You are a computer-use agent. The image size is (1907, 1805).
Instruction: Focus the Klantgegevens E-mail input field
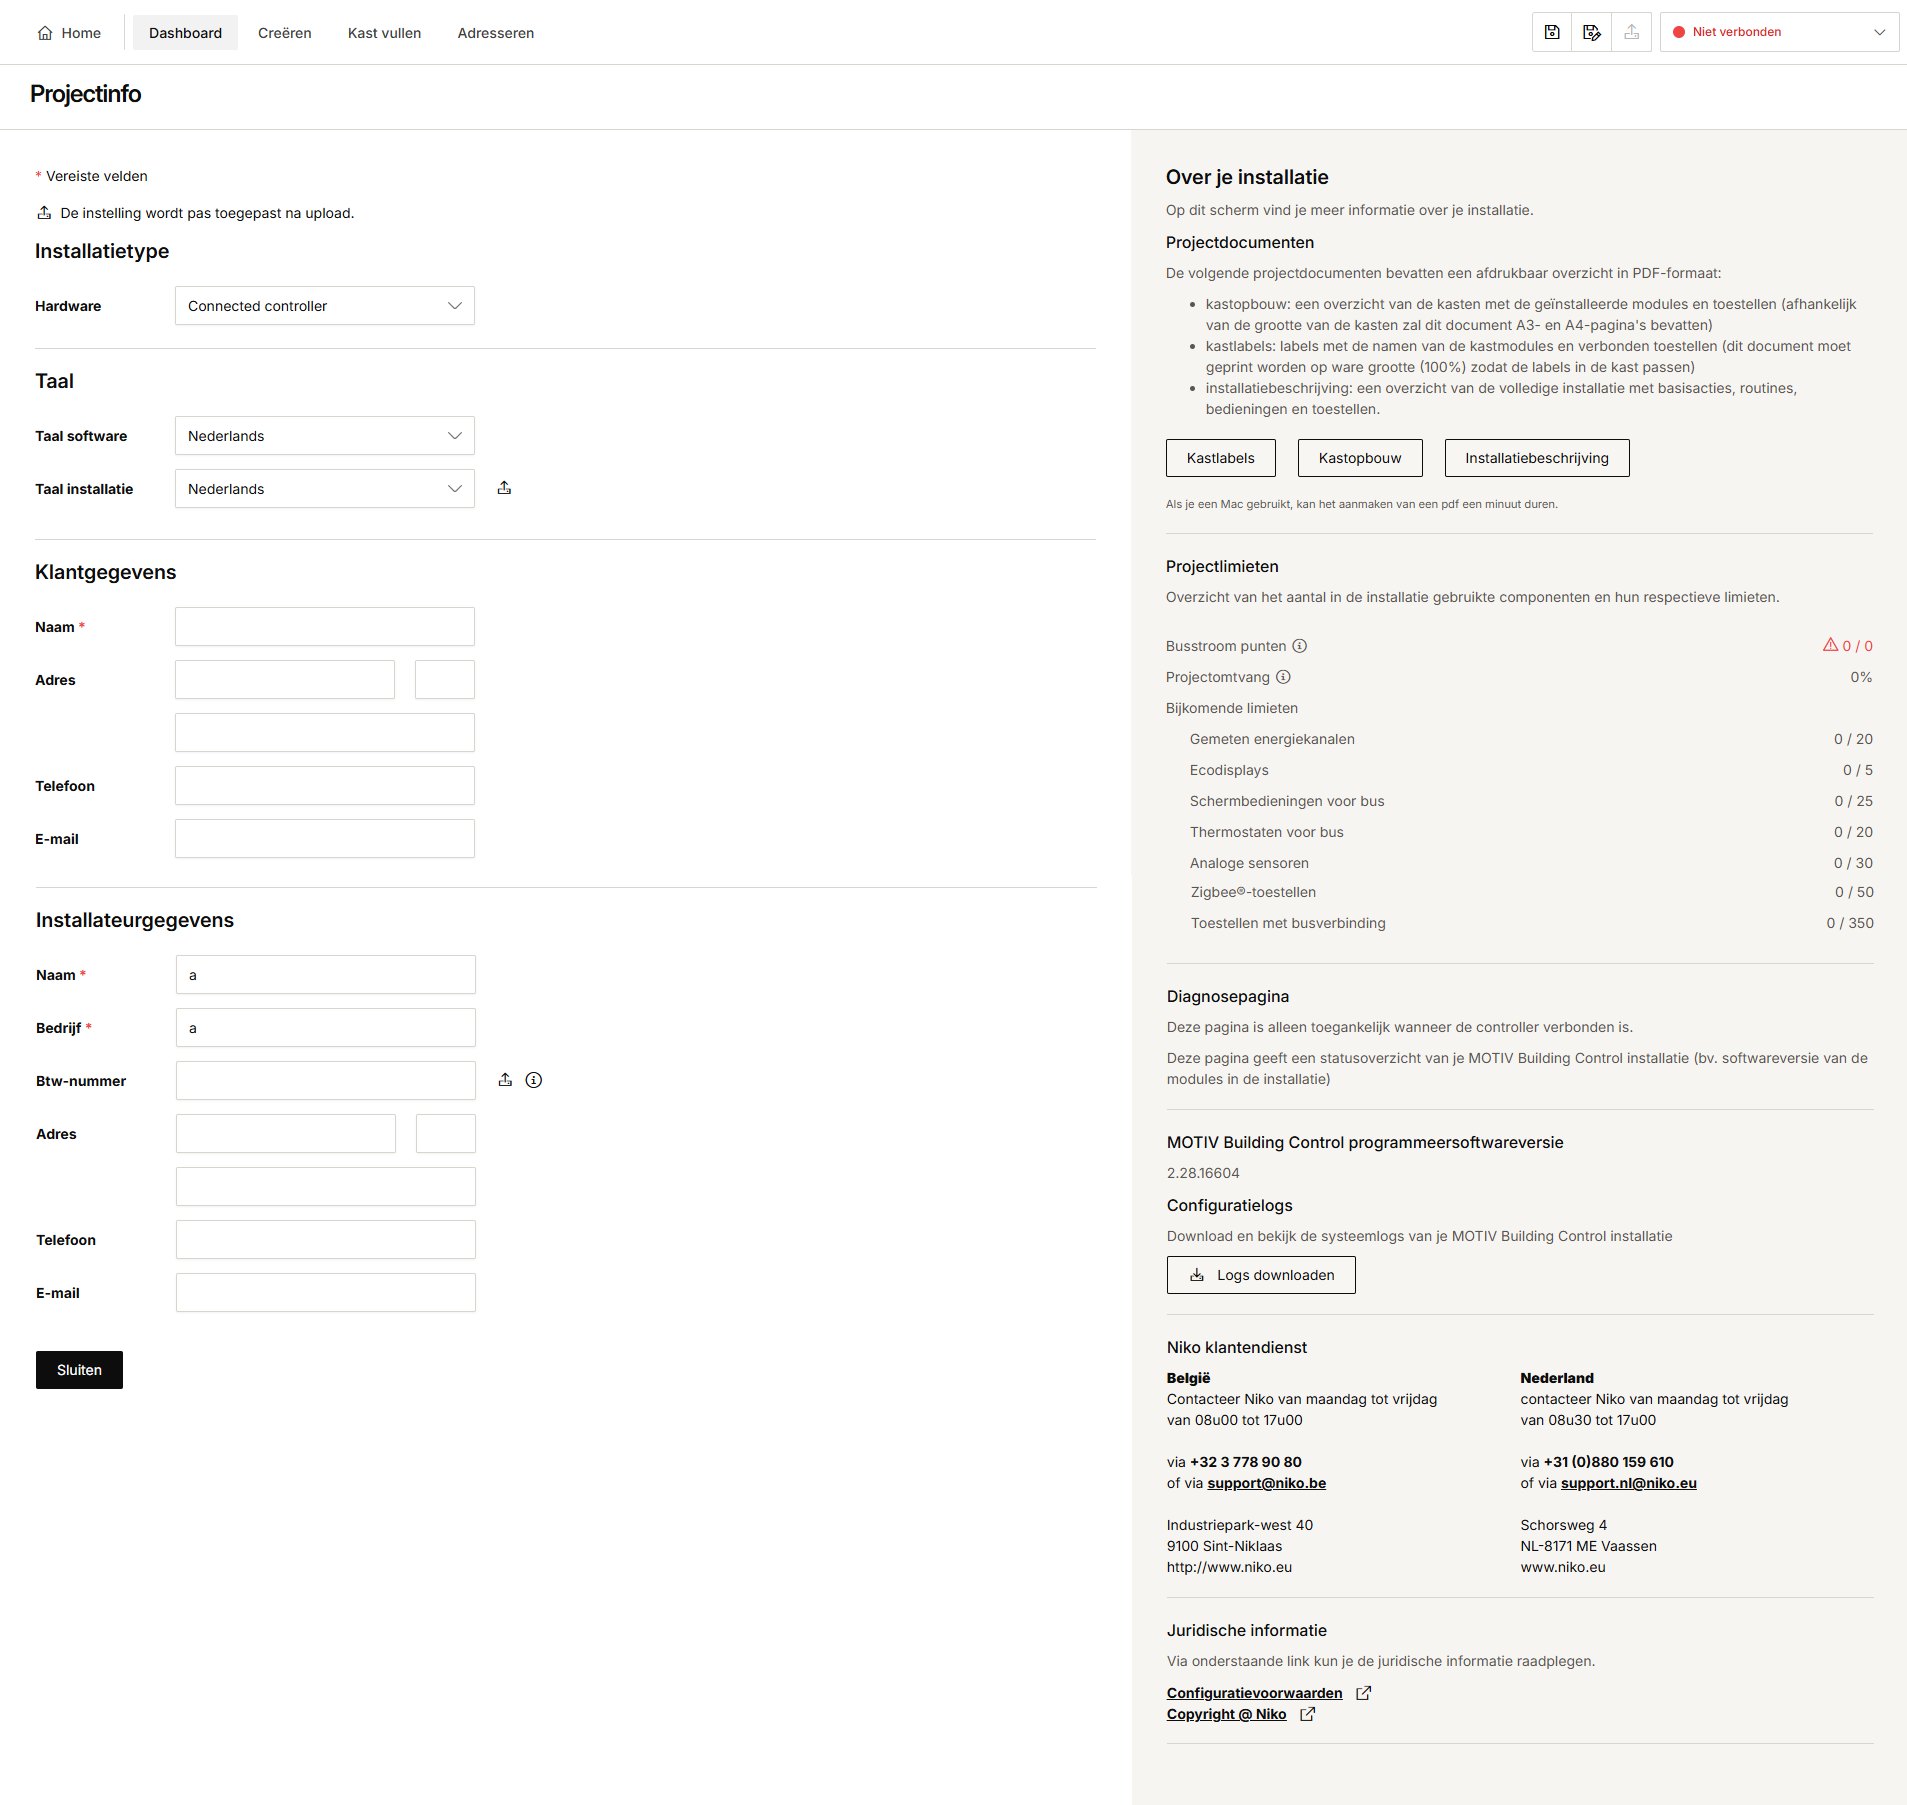(325, 839)
